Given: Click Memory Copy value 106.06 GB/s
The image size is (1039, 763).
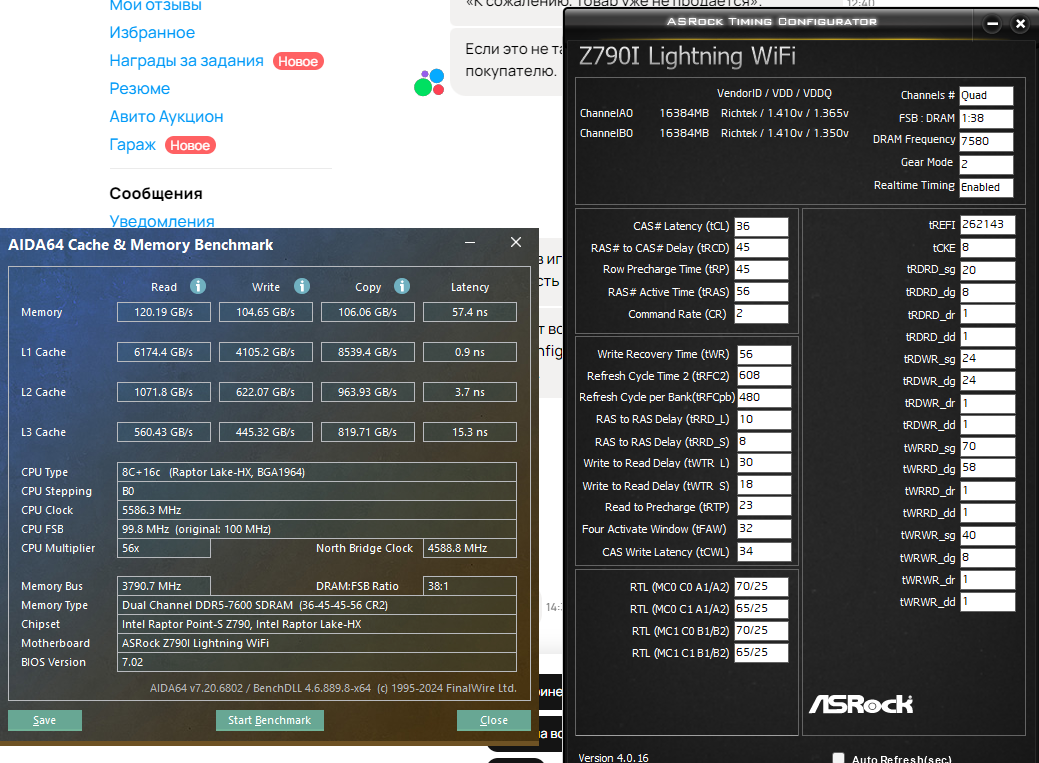Looking at the screenshot, I should pos(368,312).
